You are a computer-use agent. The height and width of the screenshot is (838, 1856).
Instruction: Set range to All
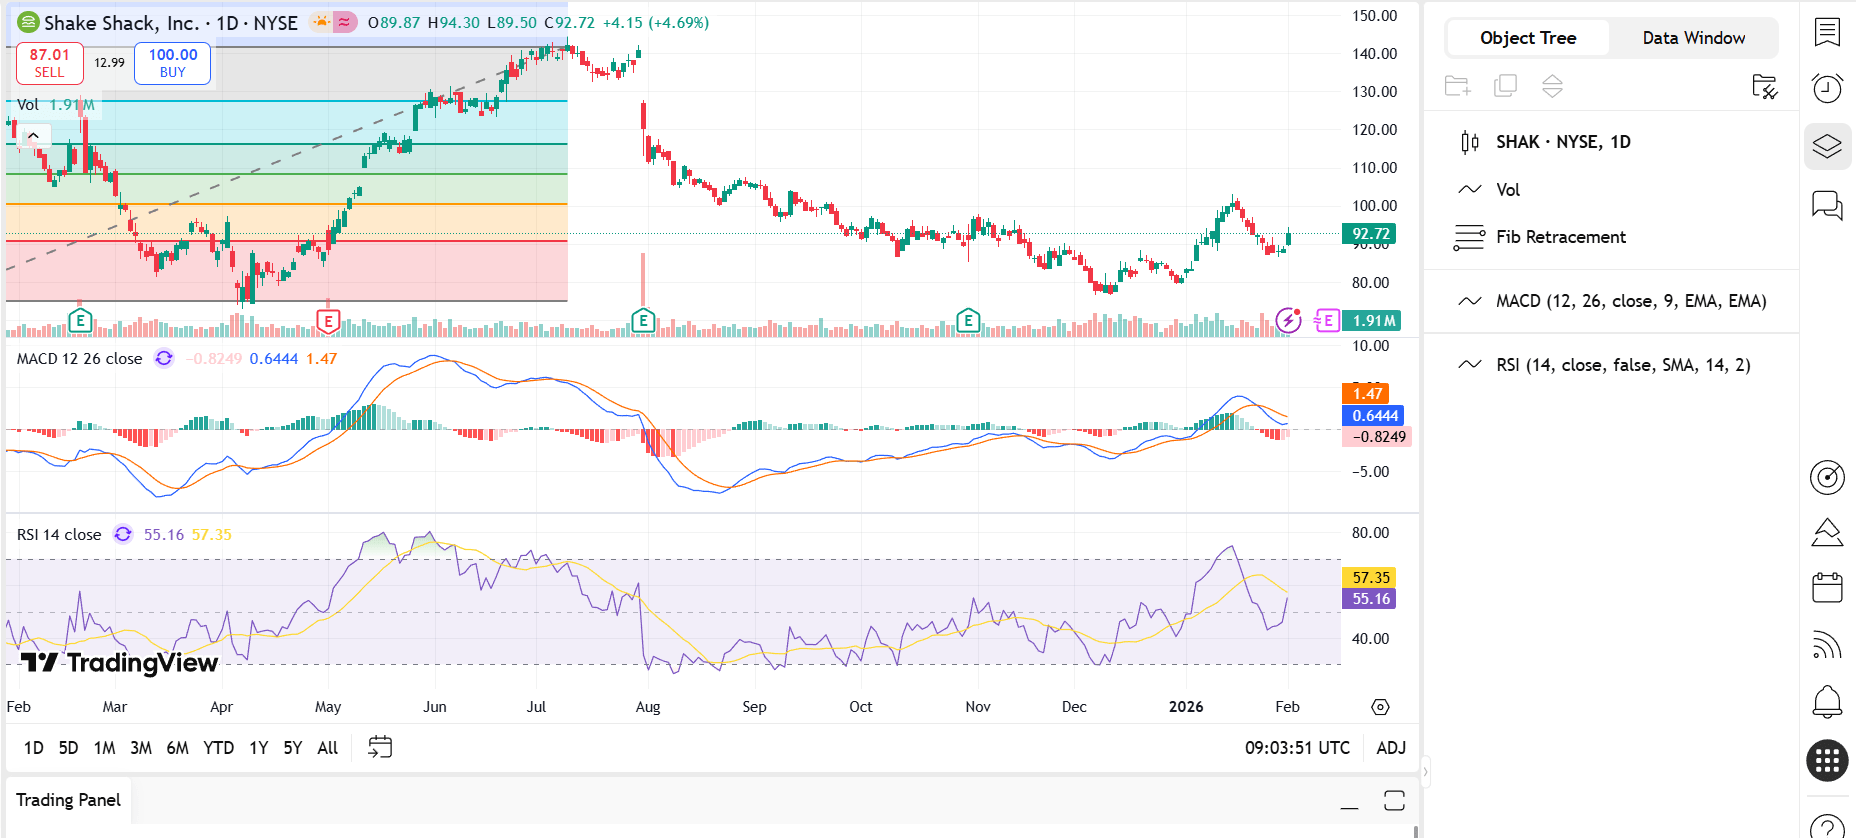pyautogui.click(x=327, y=748)
